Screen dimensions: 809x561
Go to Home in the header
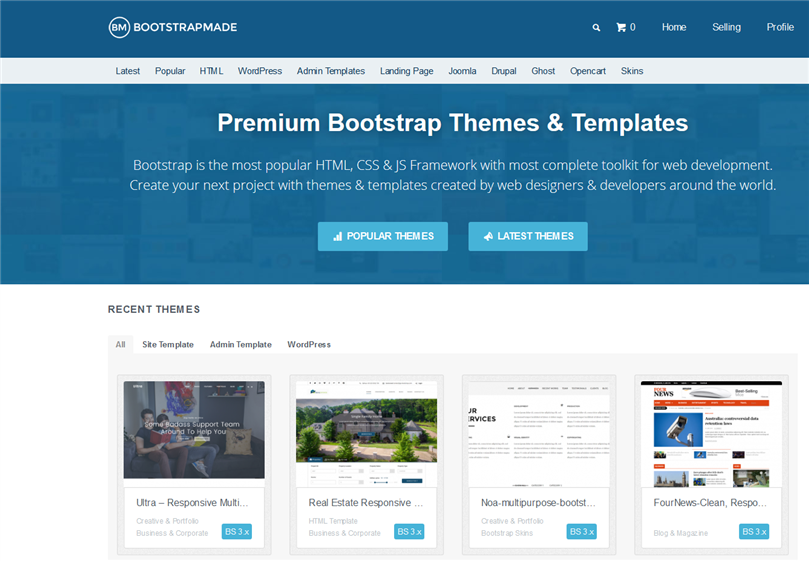click(x=674, y=27)
